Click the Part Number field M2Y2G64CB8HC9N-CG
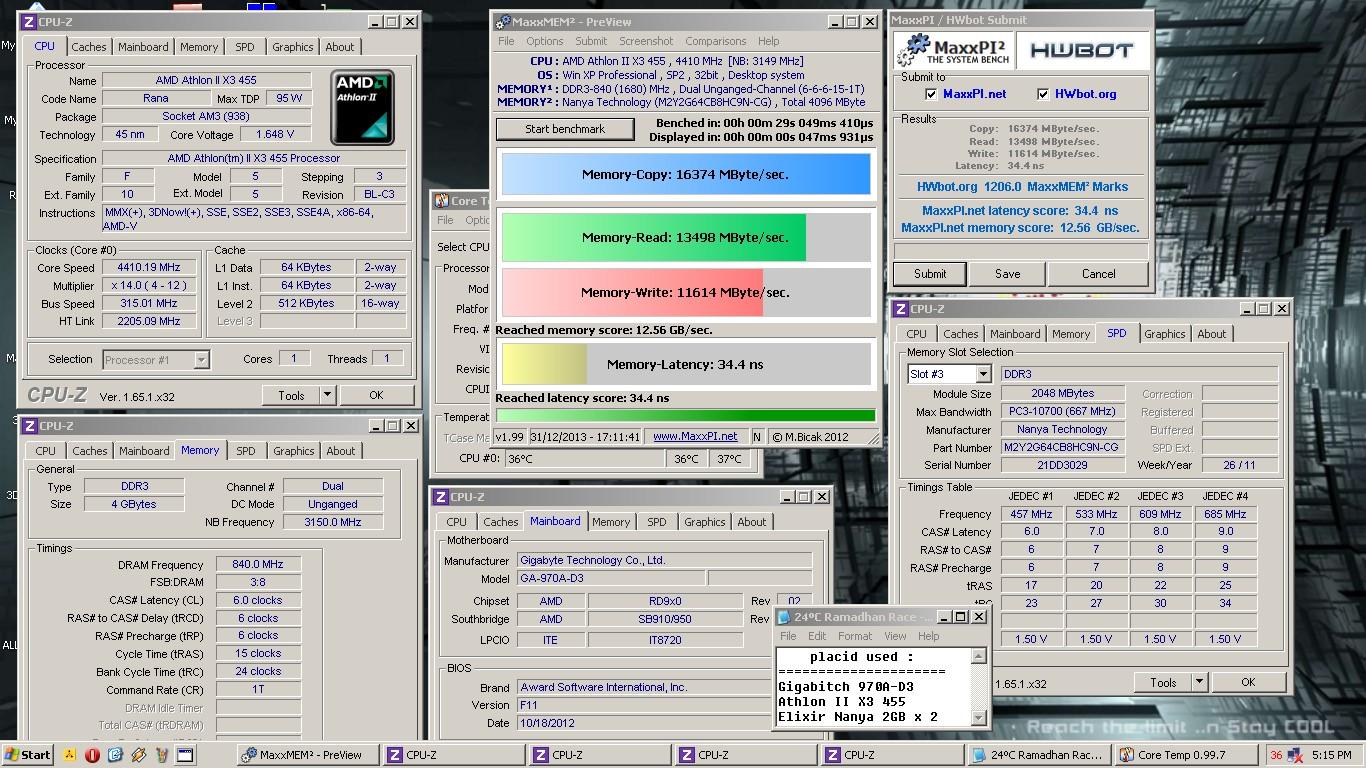 pyautogui.click(x=1063, y=448)
